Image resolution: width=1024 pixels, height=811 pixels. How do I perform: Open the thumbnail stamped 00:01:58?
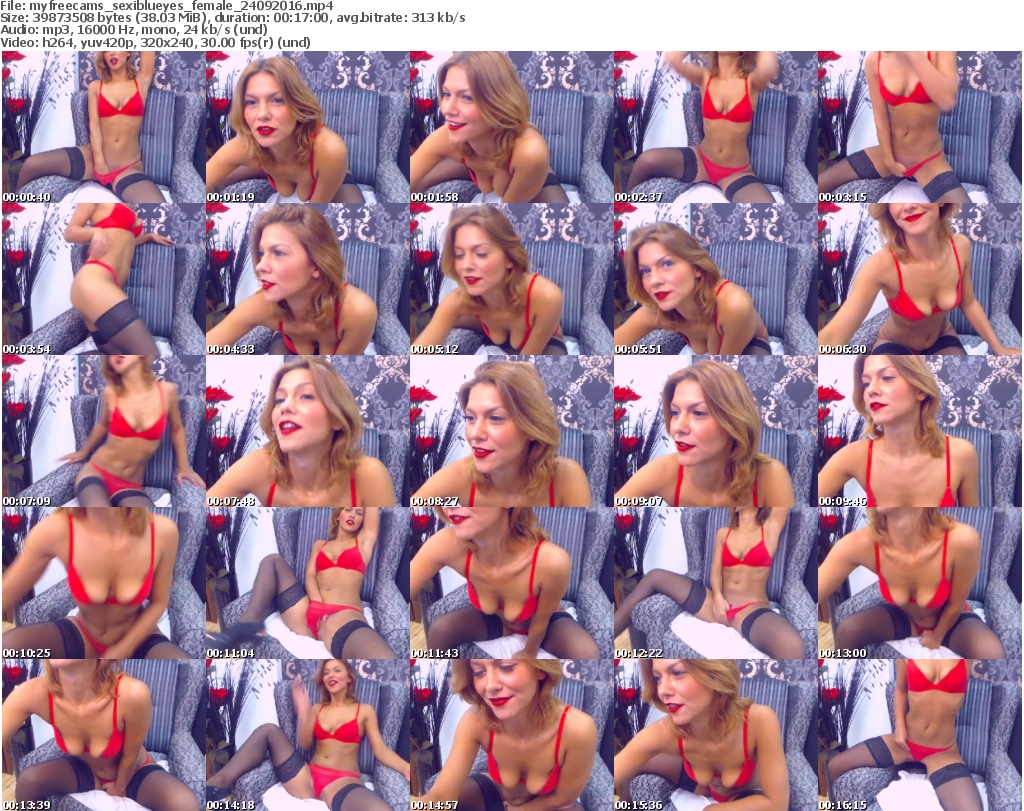pyautogui.click(x=511, y=127)
